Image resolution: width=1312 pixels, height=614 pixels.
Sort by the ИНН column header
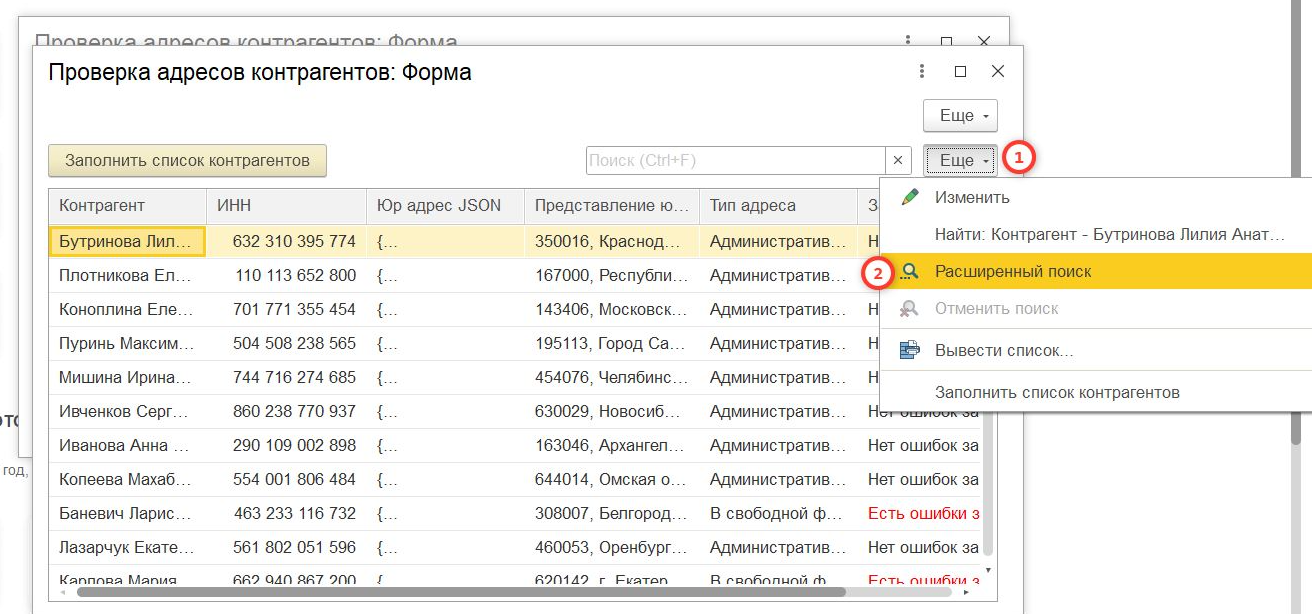point(287,206)
